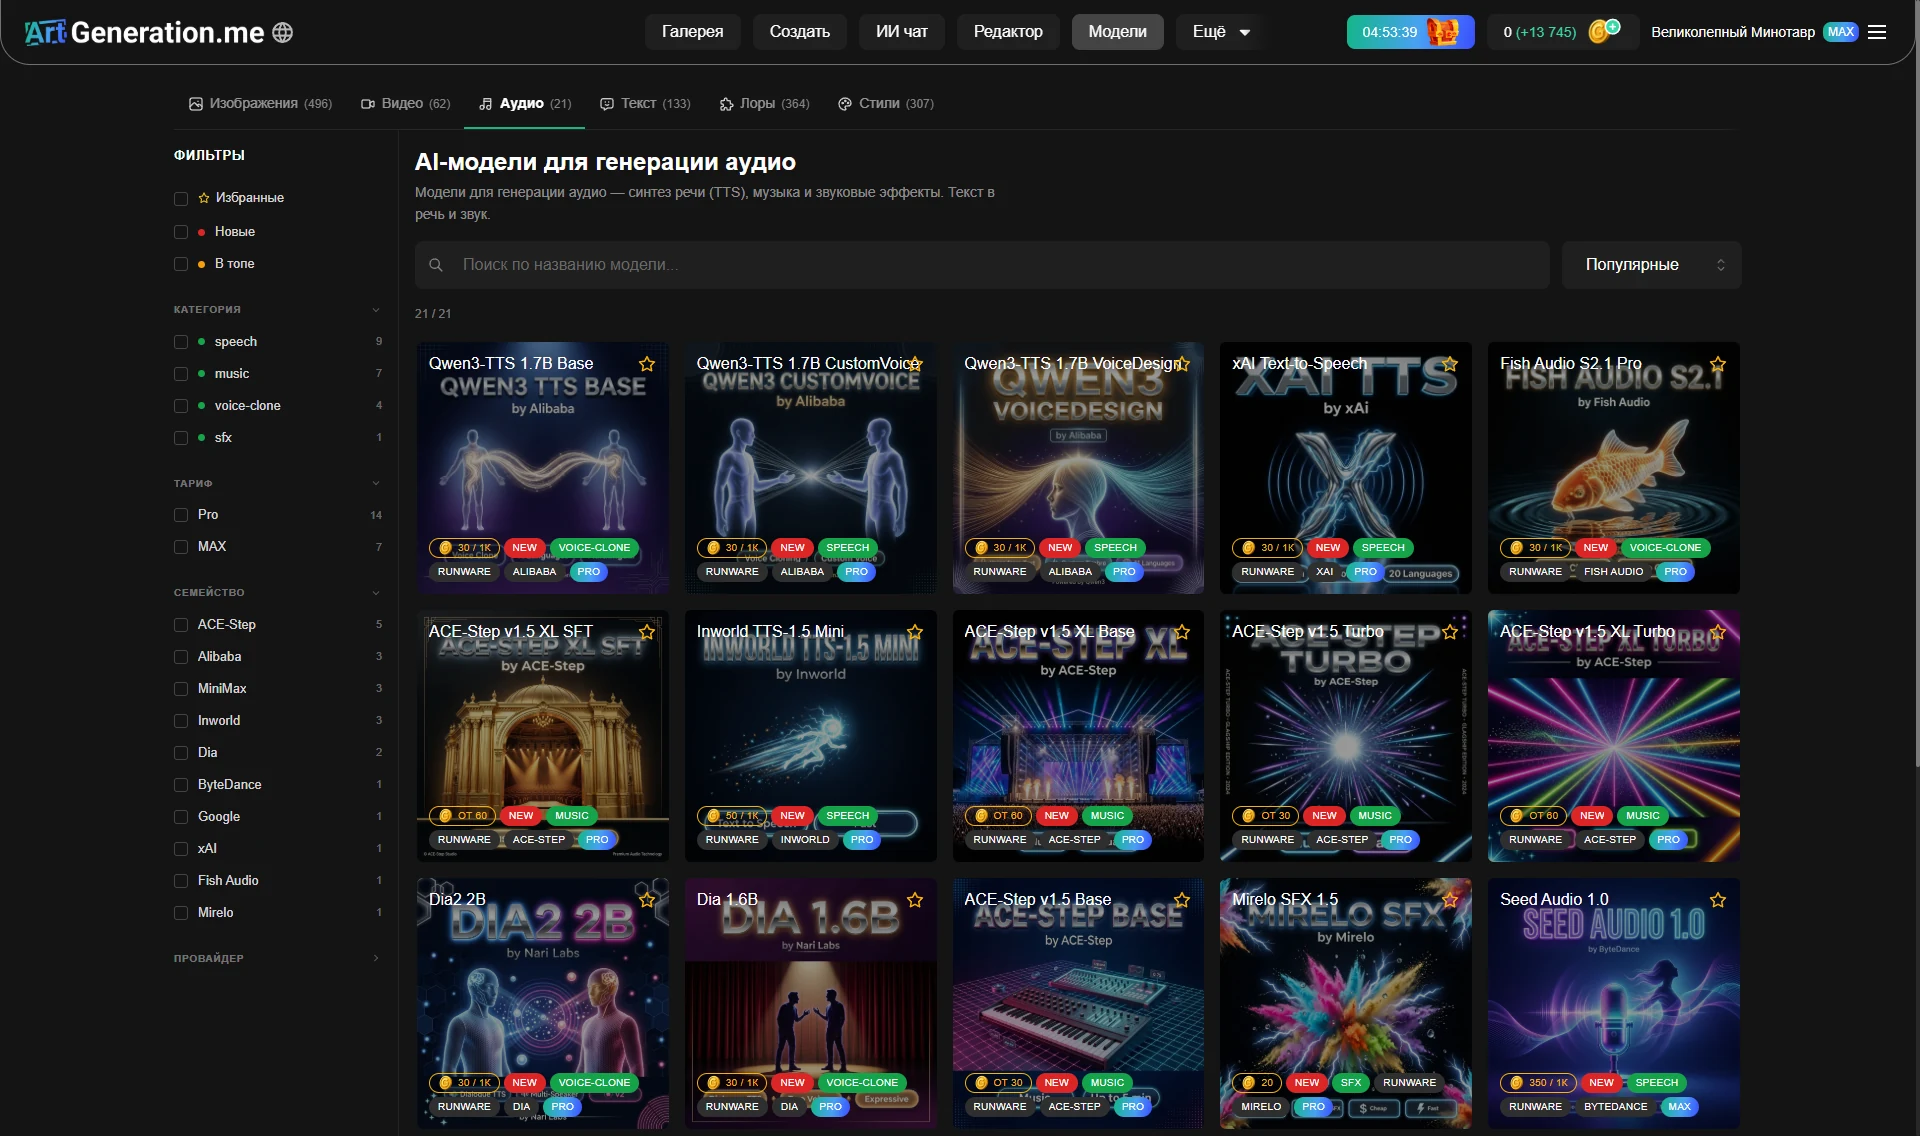The height and width of the screenshot is (1136, 1920).
Task: Open ИИ чат
Action: tap(901, 32)
